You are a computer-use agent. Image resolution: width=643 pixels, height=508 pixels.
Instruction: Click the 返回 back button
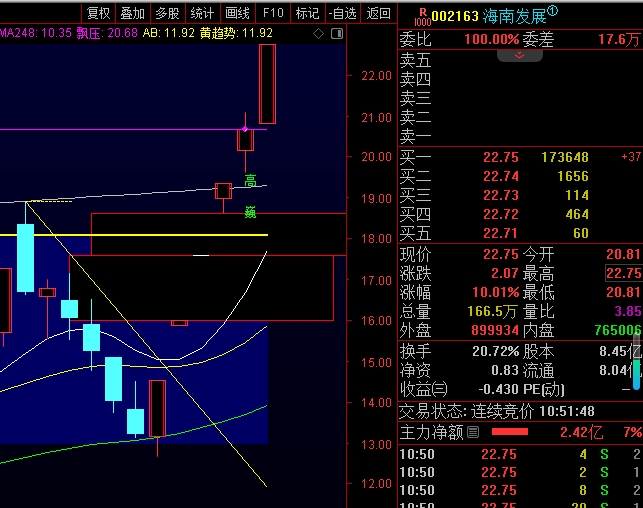pyautogui.click(x=378, y=13)
